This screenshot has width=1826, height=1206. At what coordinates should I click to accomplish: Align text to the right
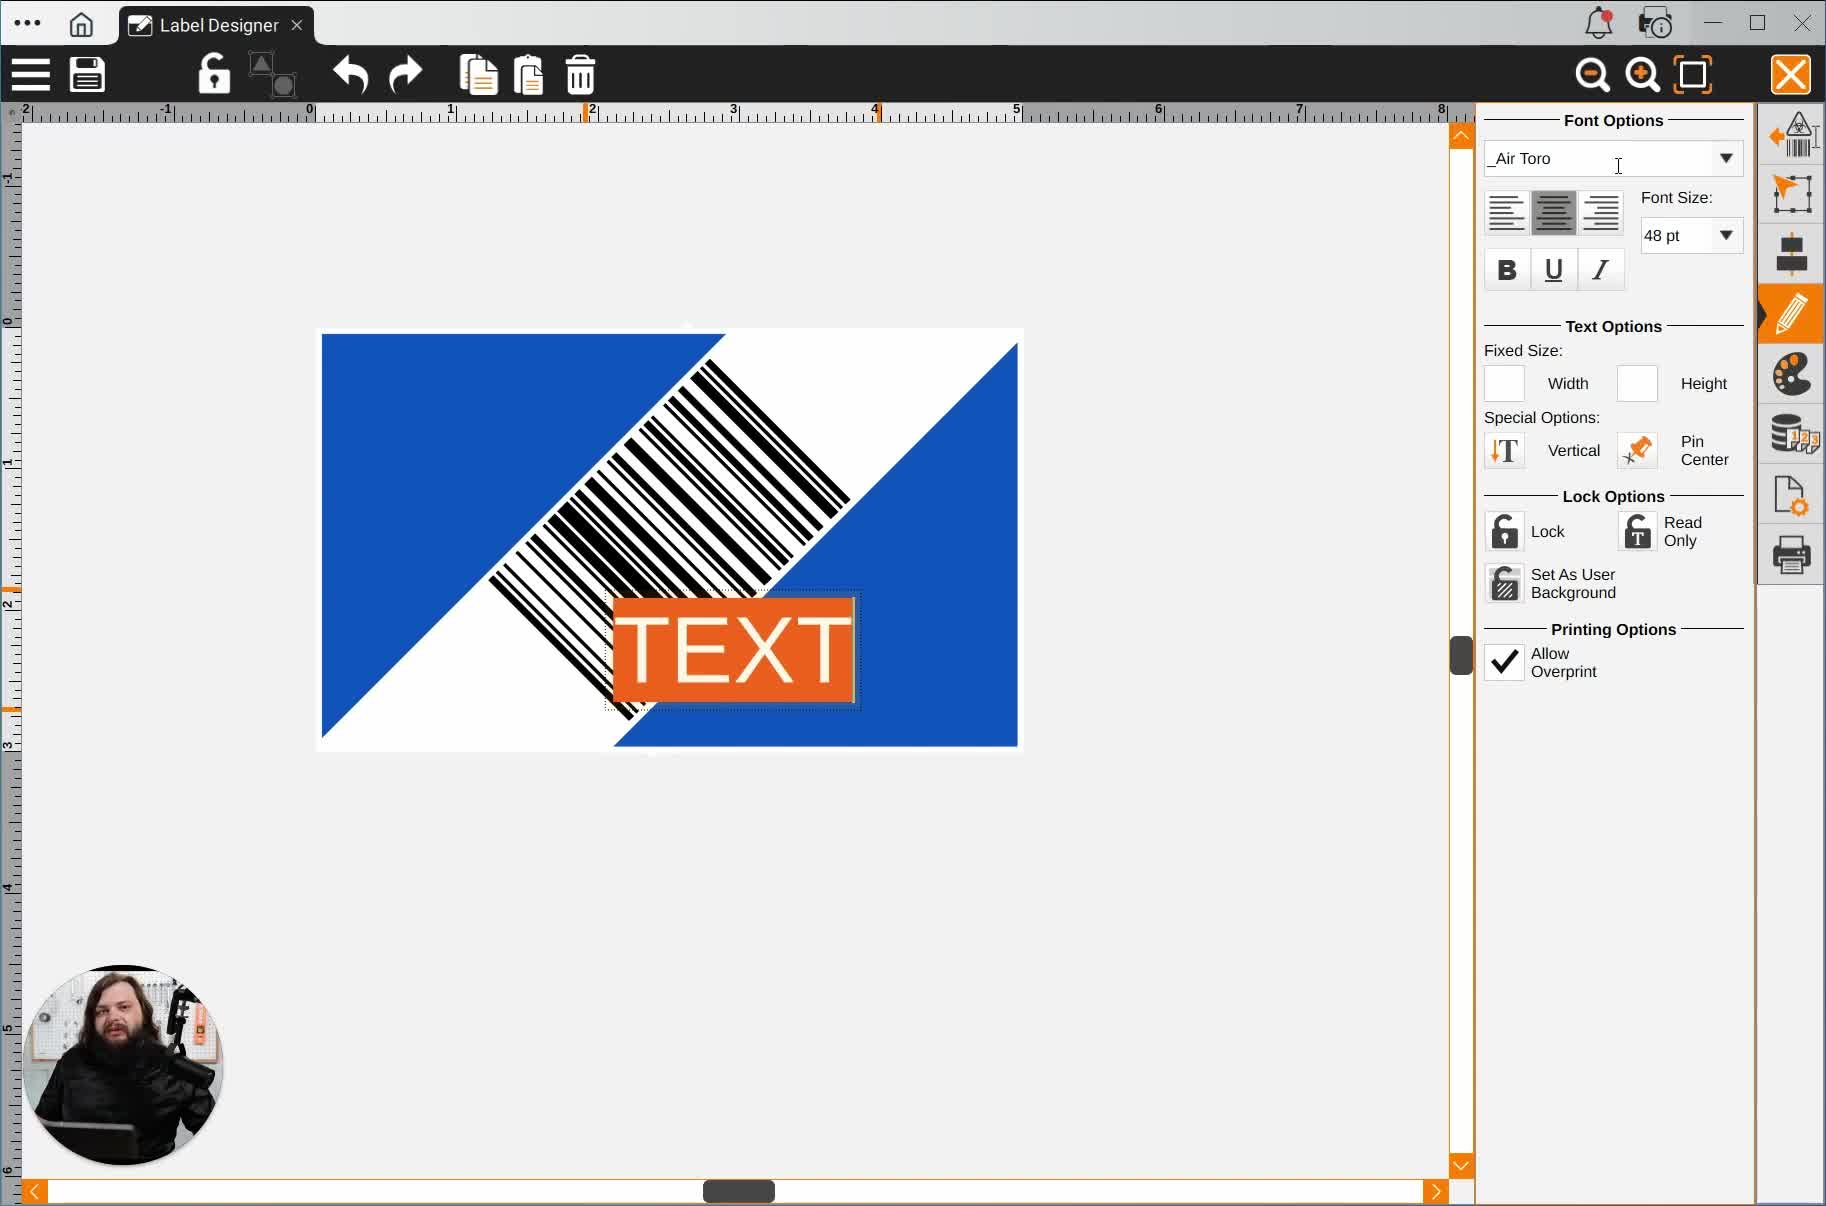click(1601, 213)
